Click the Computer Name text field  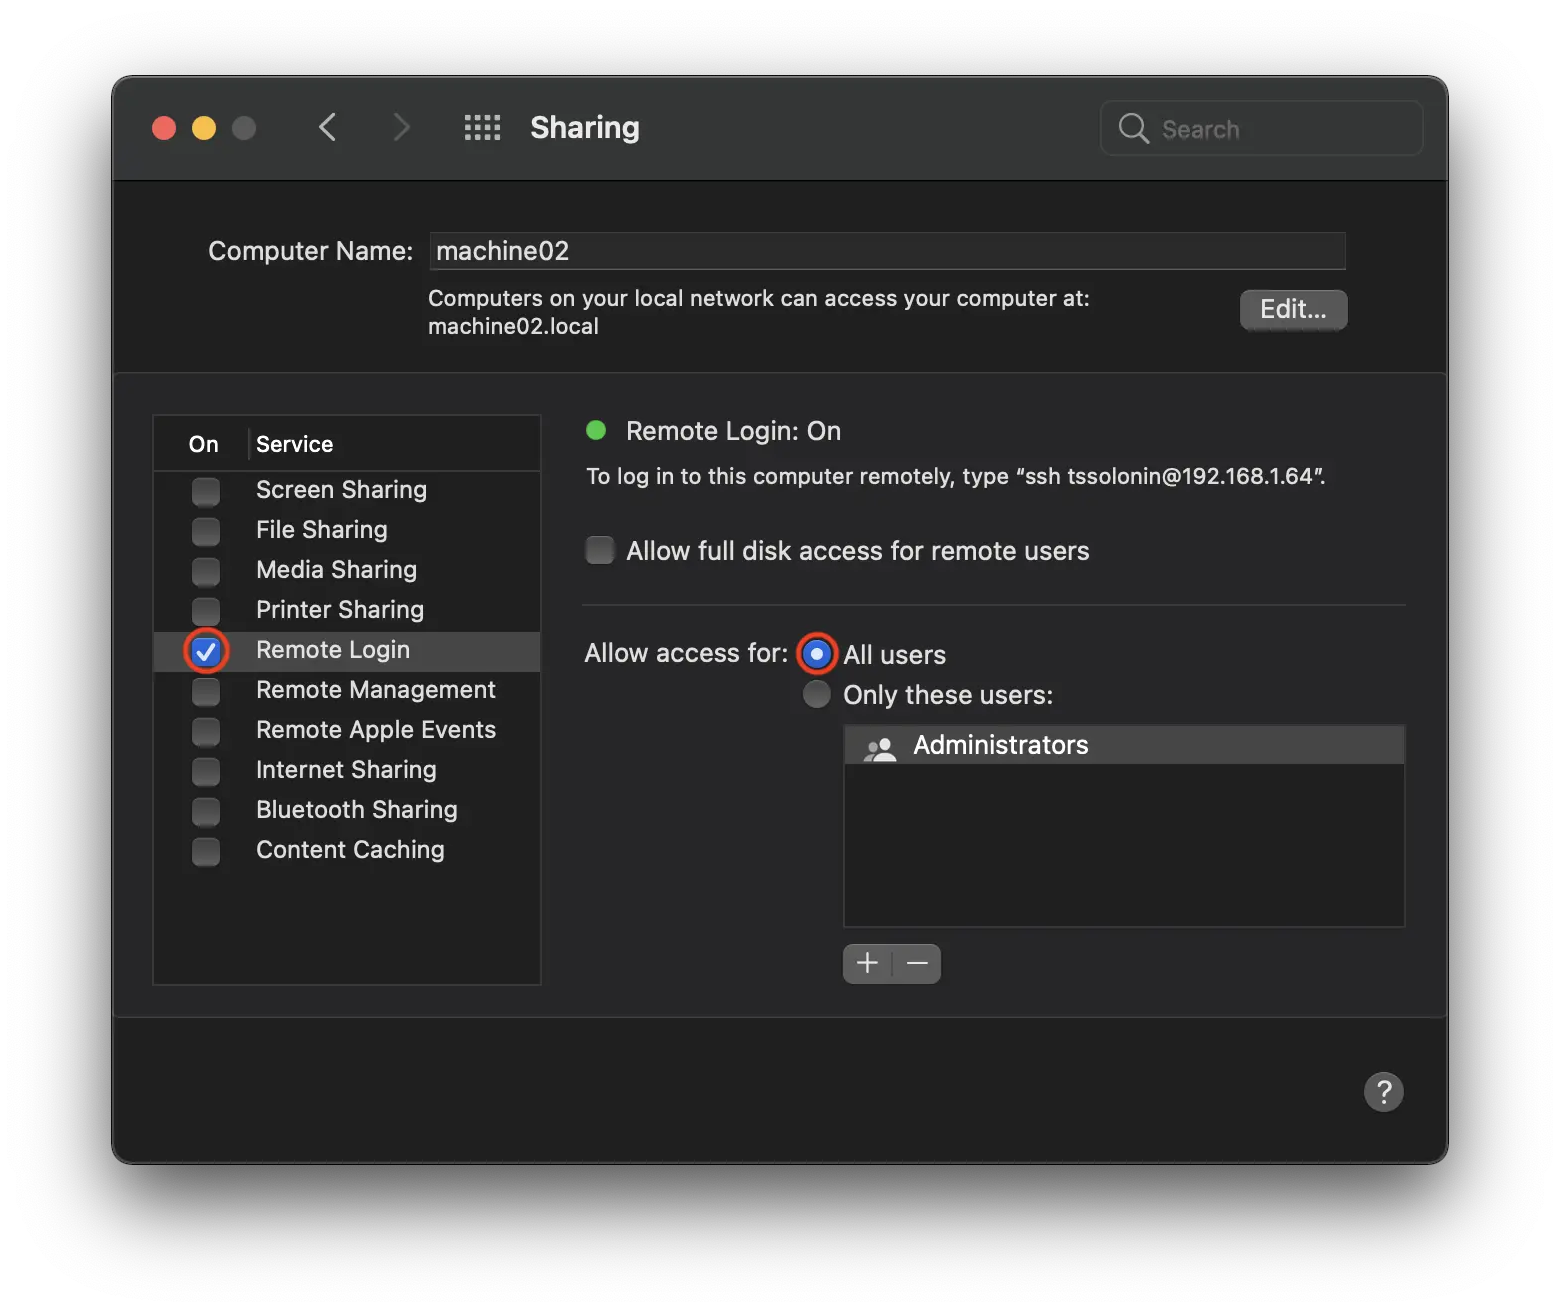pyautogui.click(x=888, y=251)
